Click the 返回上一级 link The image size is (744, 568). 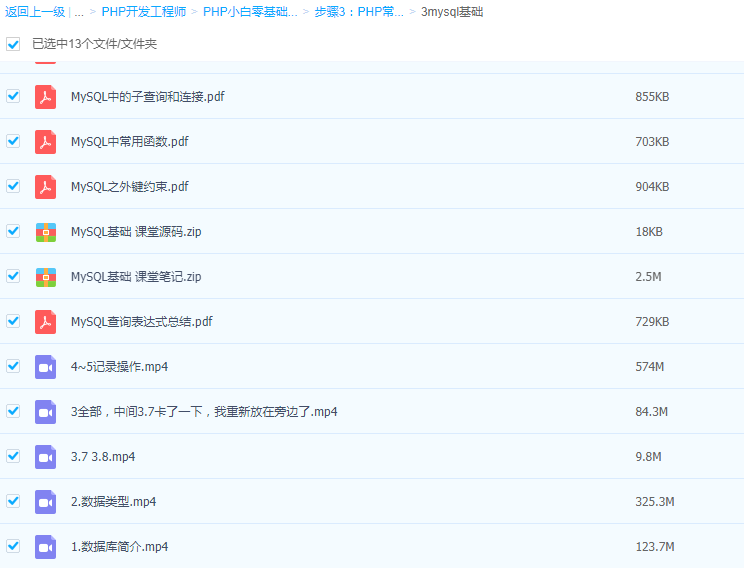[33, 12]
